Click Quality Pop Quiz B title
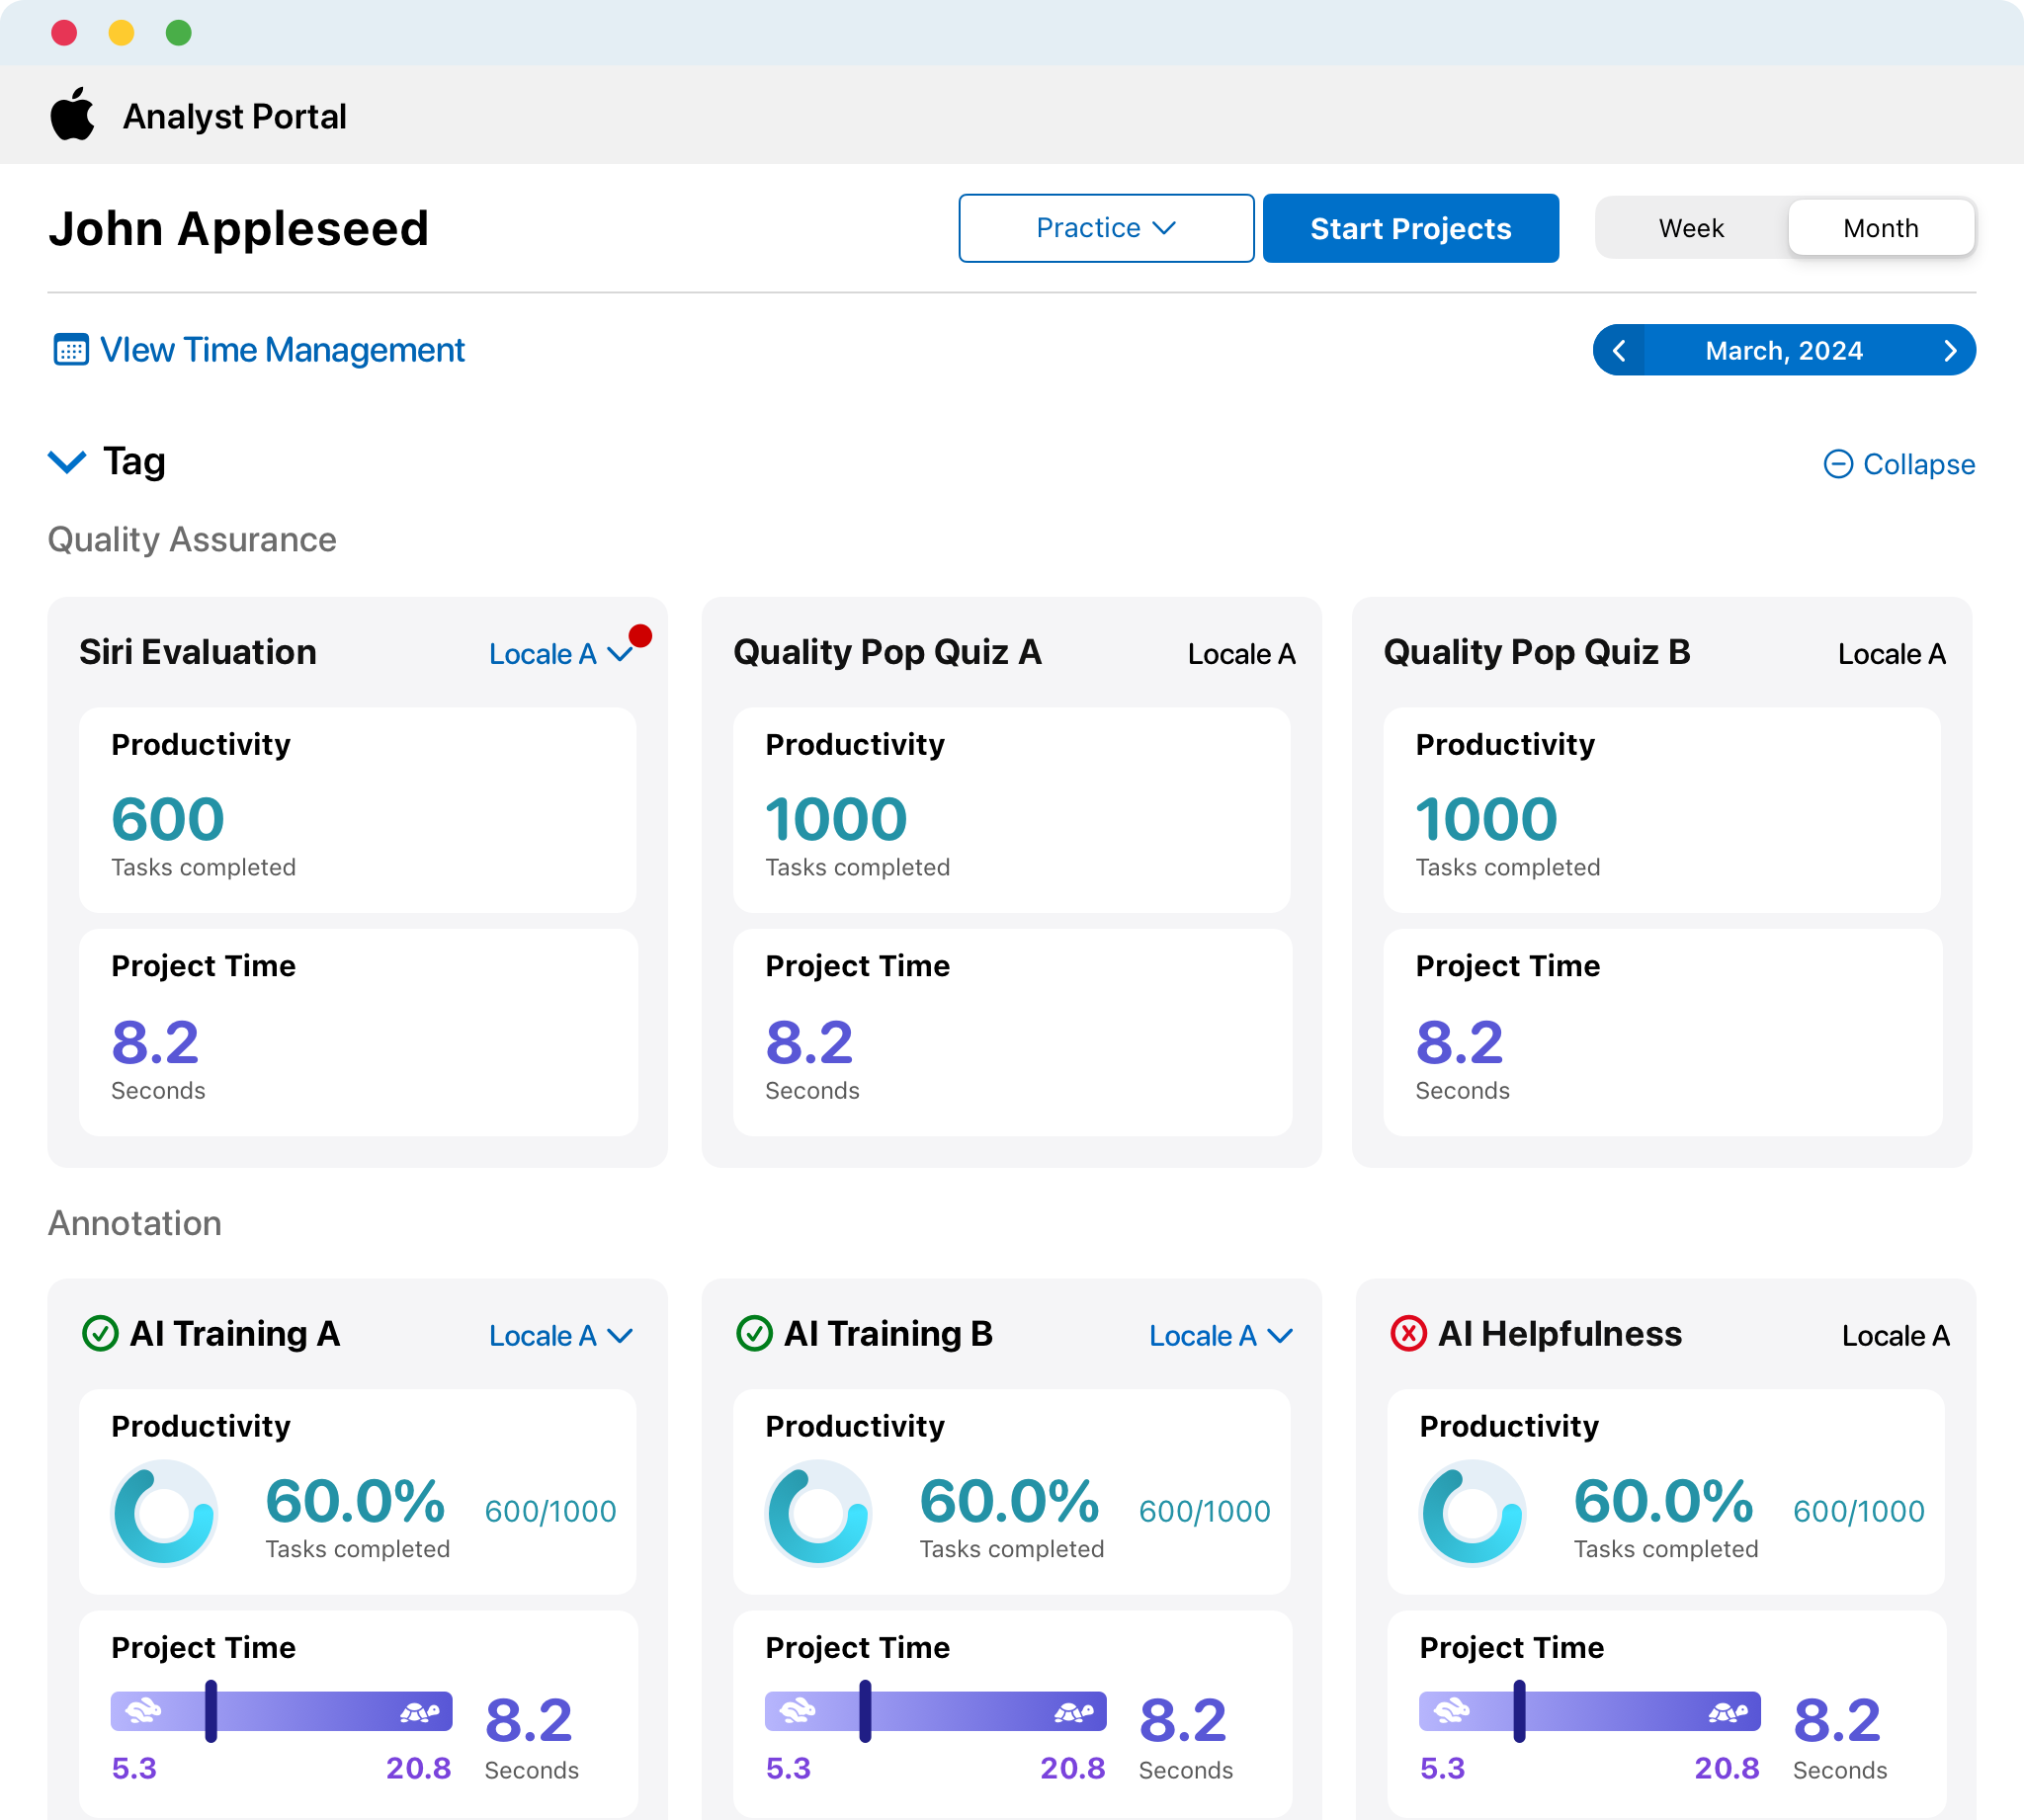The height and width of the screenshot is (1820, 2024). [x=1537, y=652]
